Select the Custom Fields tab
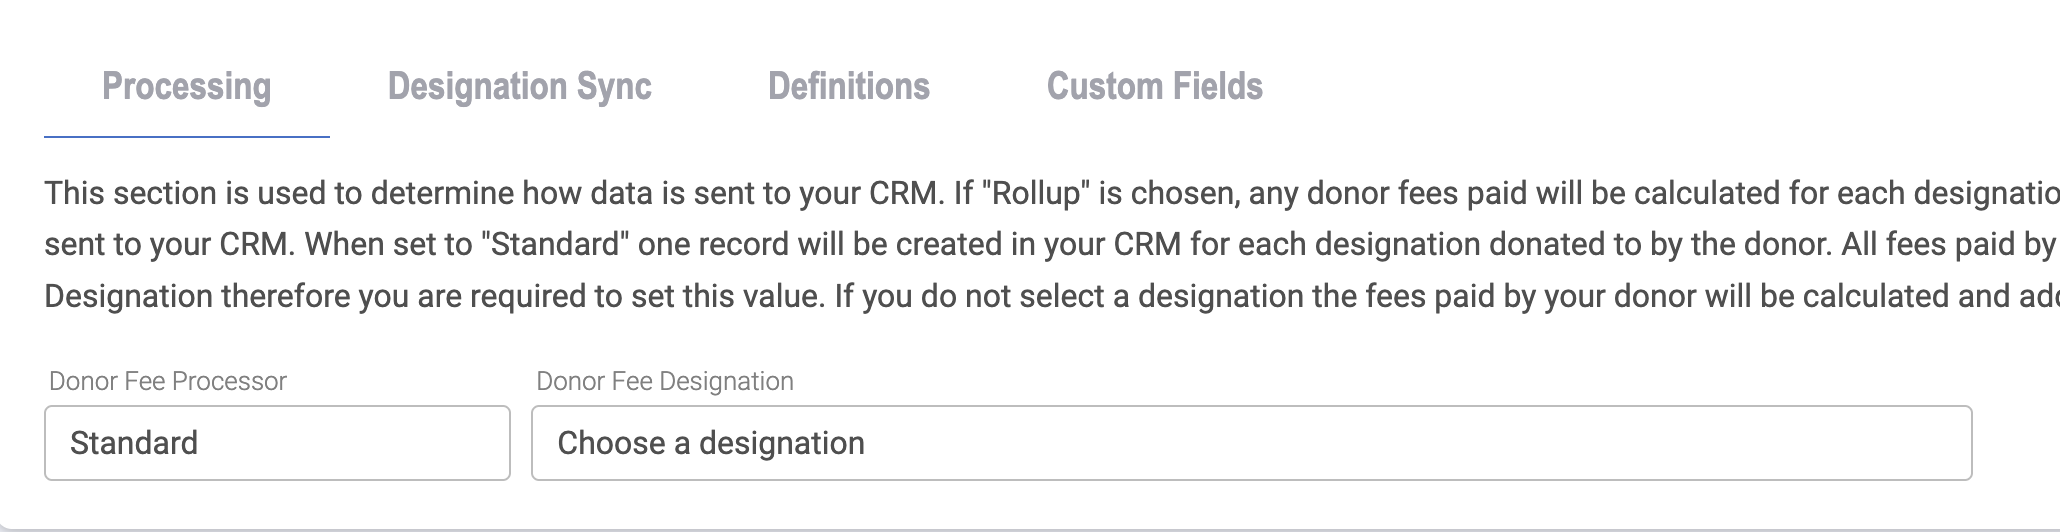The width and height of the screenshot is (2060, 532). coord(1154,87)
